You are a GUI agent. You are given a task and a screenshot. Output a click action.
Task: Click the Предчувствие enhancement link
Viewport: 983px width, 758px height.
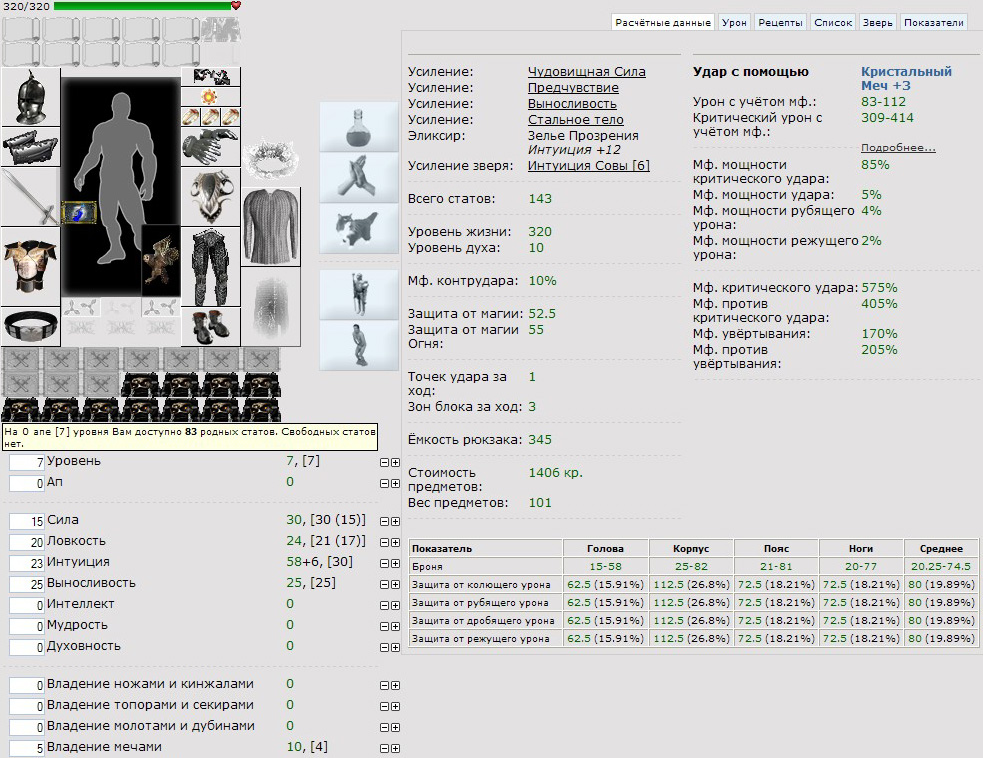[x=573, y=88]
